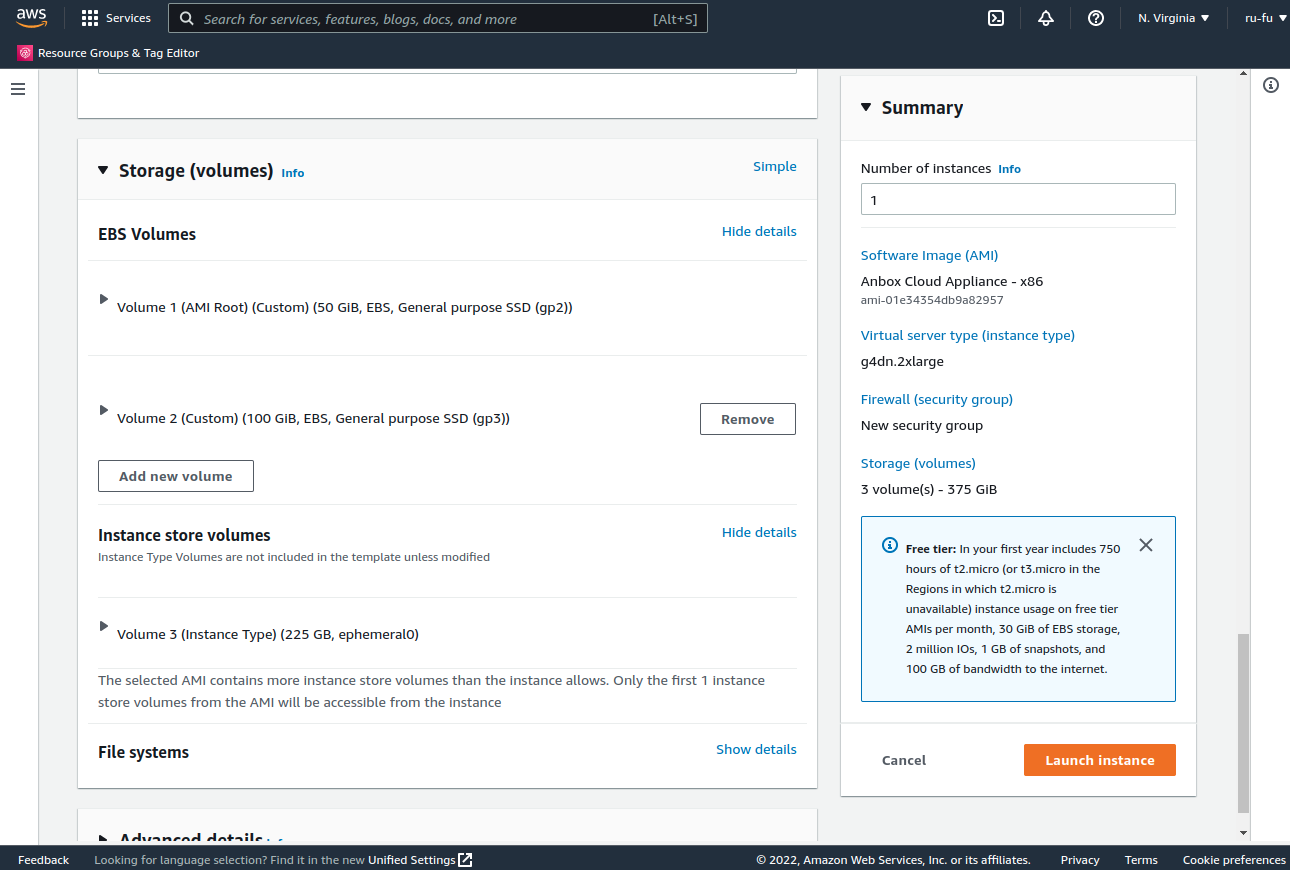This screenshot has width=1290, height=870.
Task: Open the Privacy footer link
Action: click(1080, 860)
